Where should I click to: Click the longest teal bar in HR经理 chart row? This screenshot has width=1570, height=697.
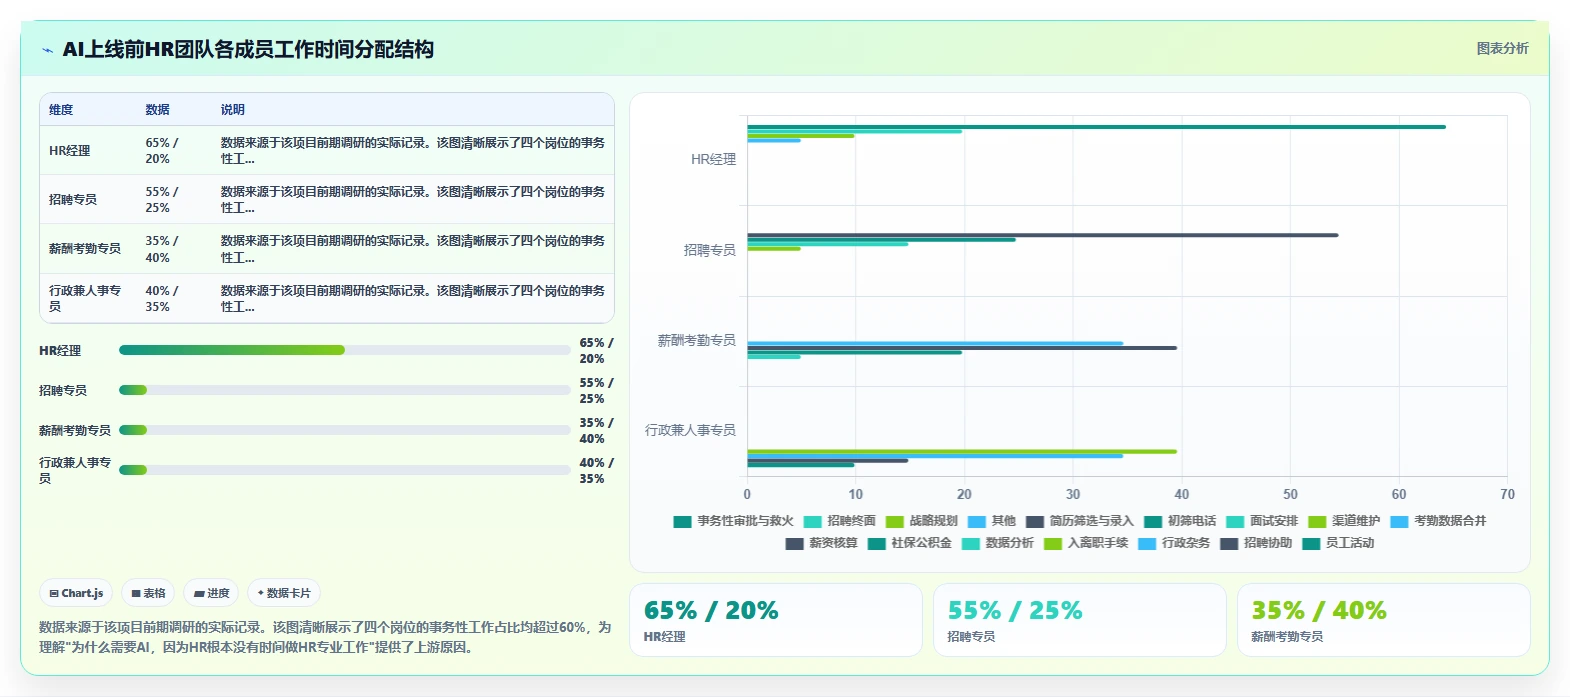(x=1096, y=127)
